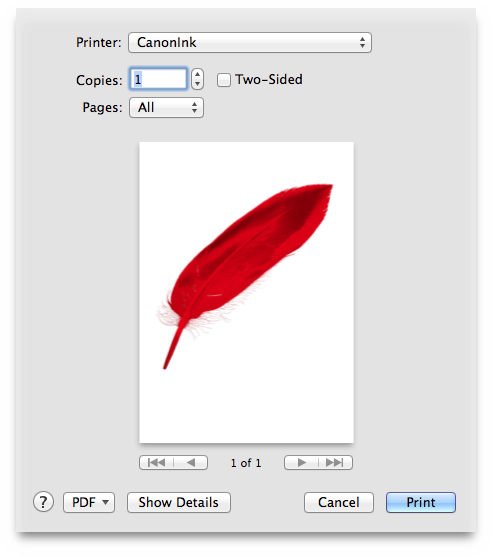This screenshot has width=492, height=556.
Task: Increase copies with stepper up arrow
Action: tap(197, 74)
